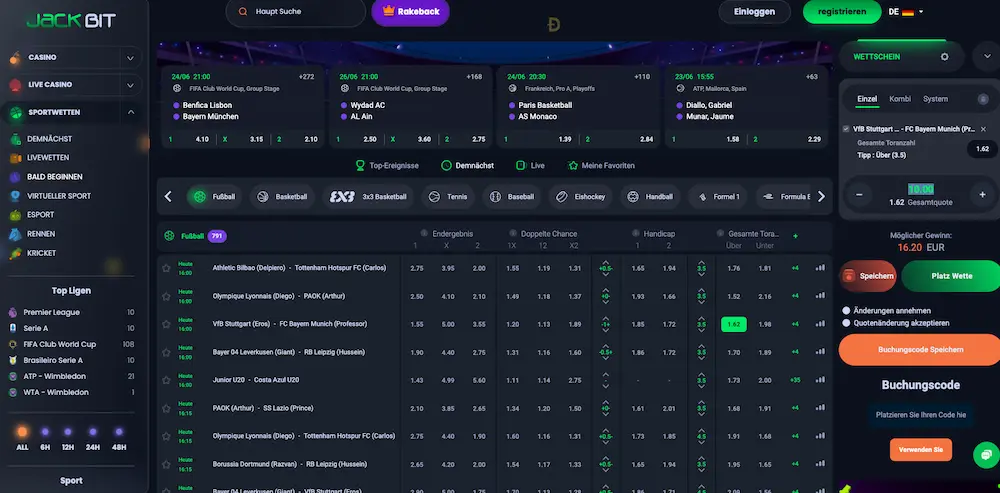The width and height of the screenshot is (1000, 493).
Task: Select the Formel 1 sport chip
Action: 718,196
